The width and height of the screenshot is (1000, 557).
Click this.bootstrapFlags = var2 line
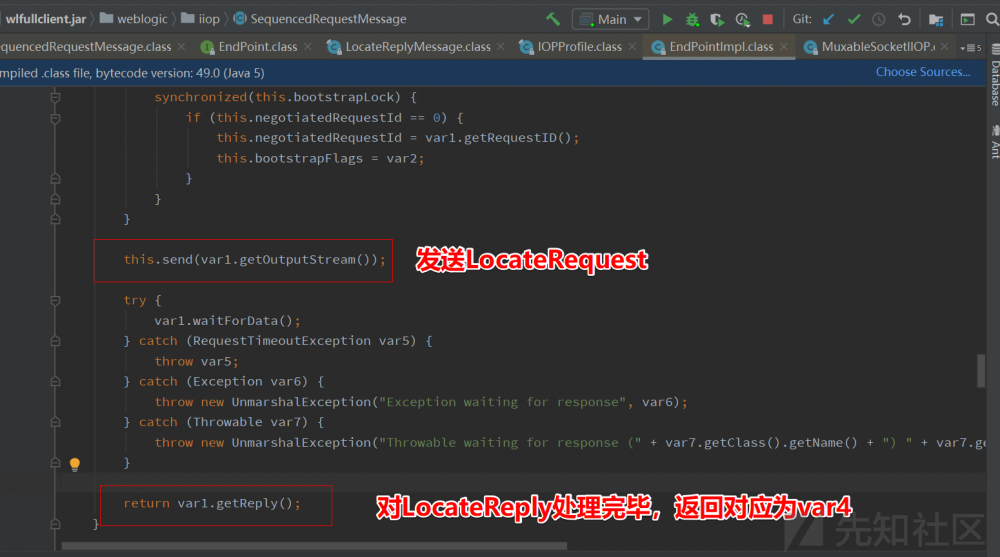click(x=320, y=158)
